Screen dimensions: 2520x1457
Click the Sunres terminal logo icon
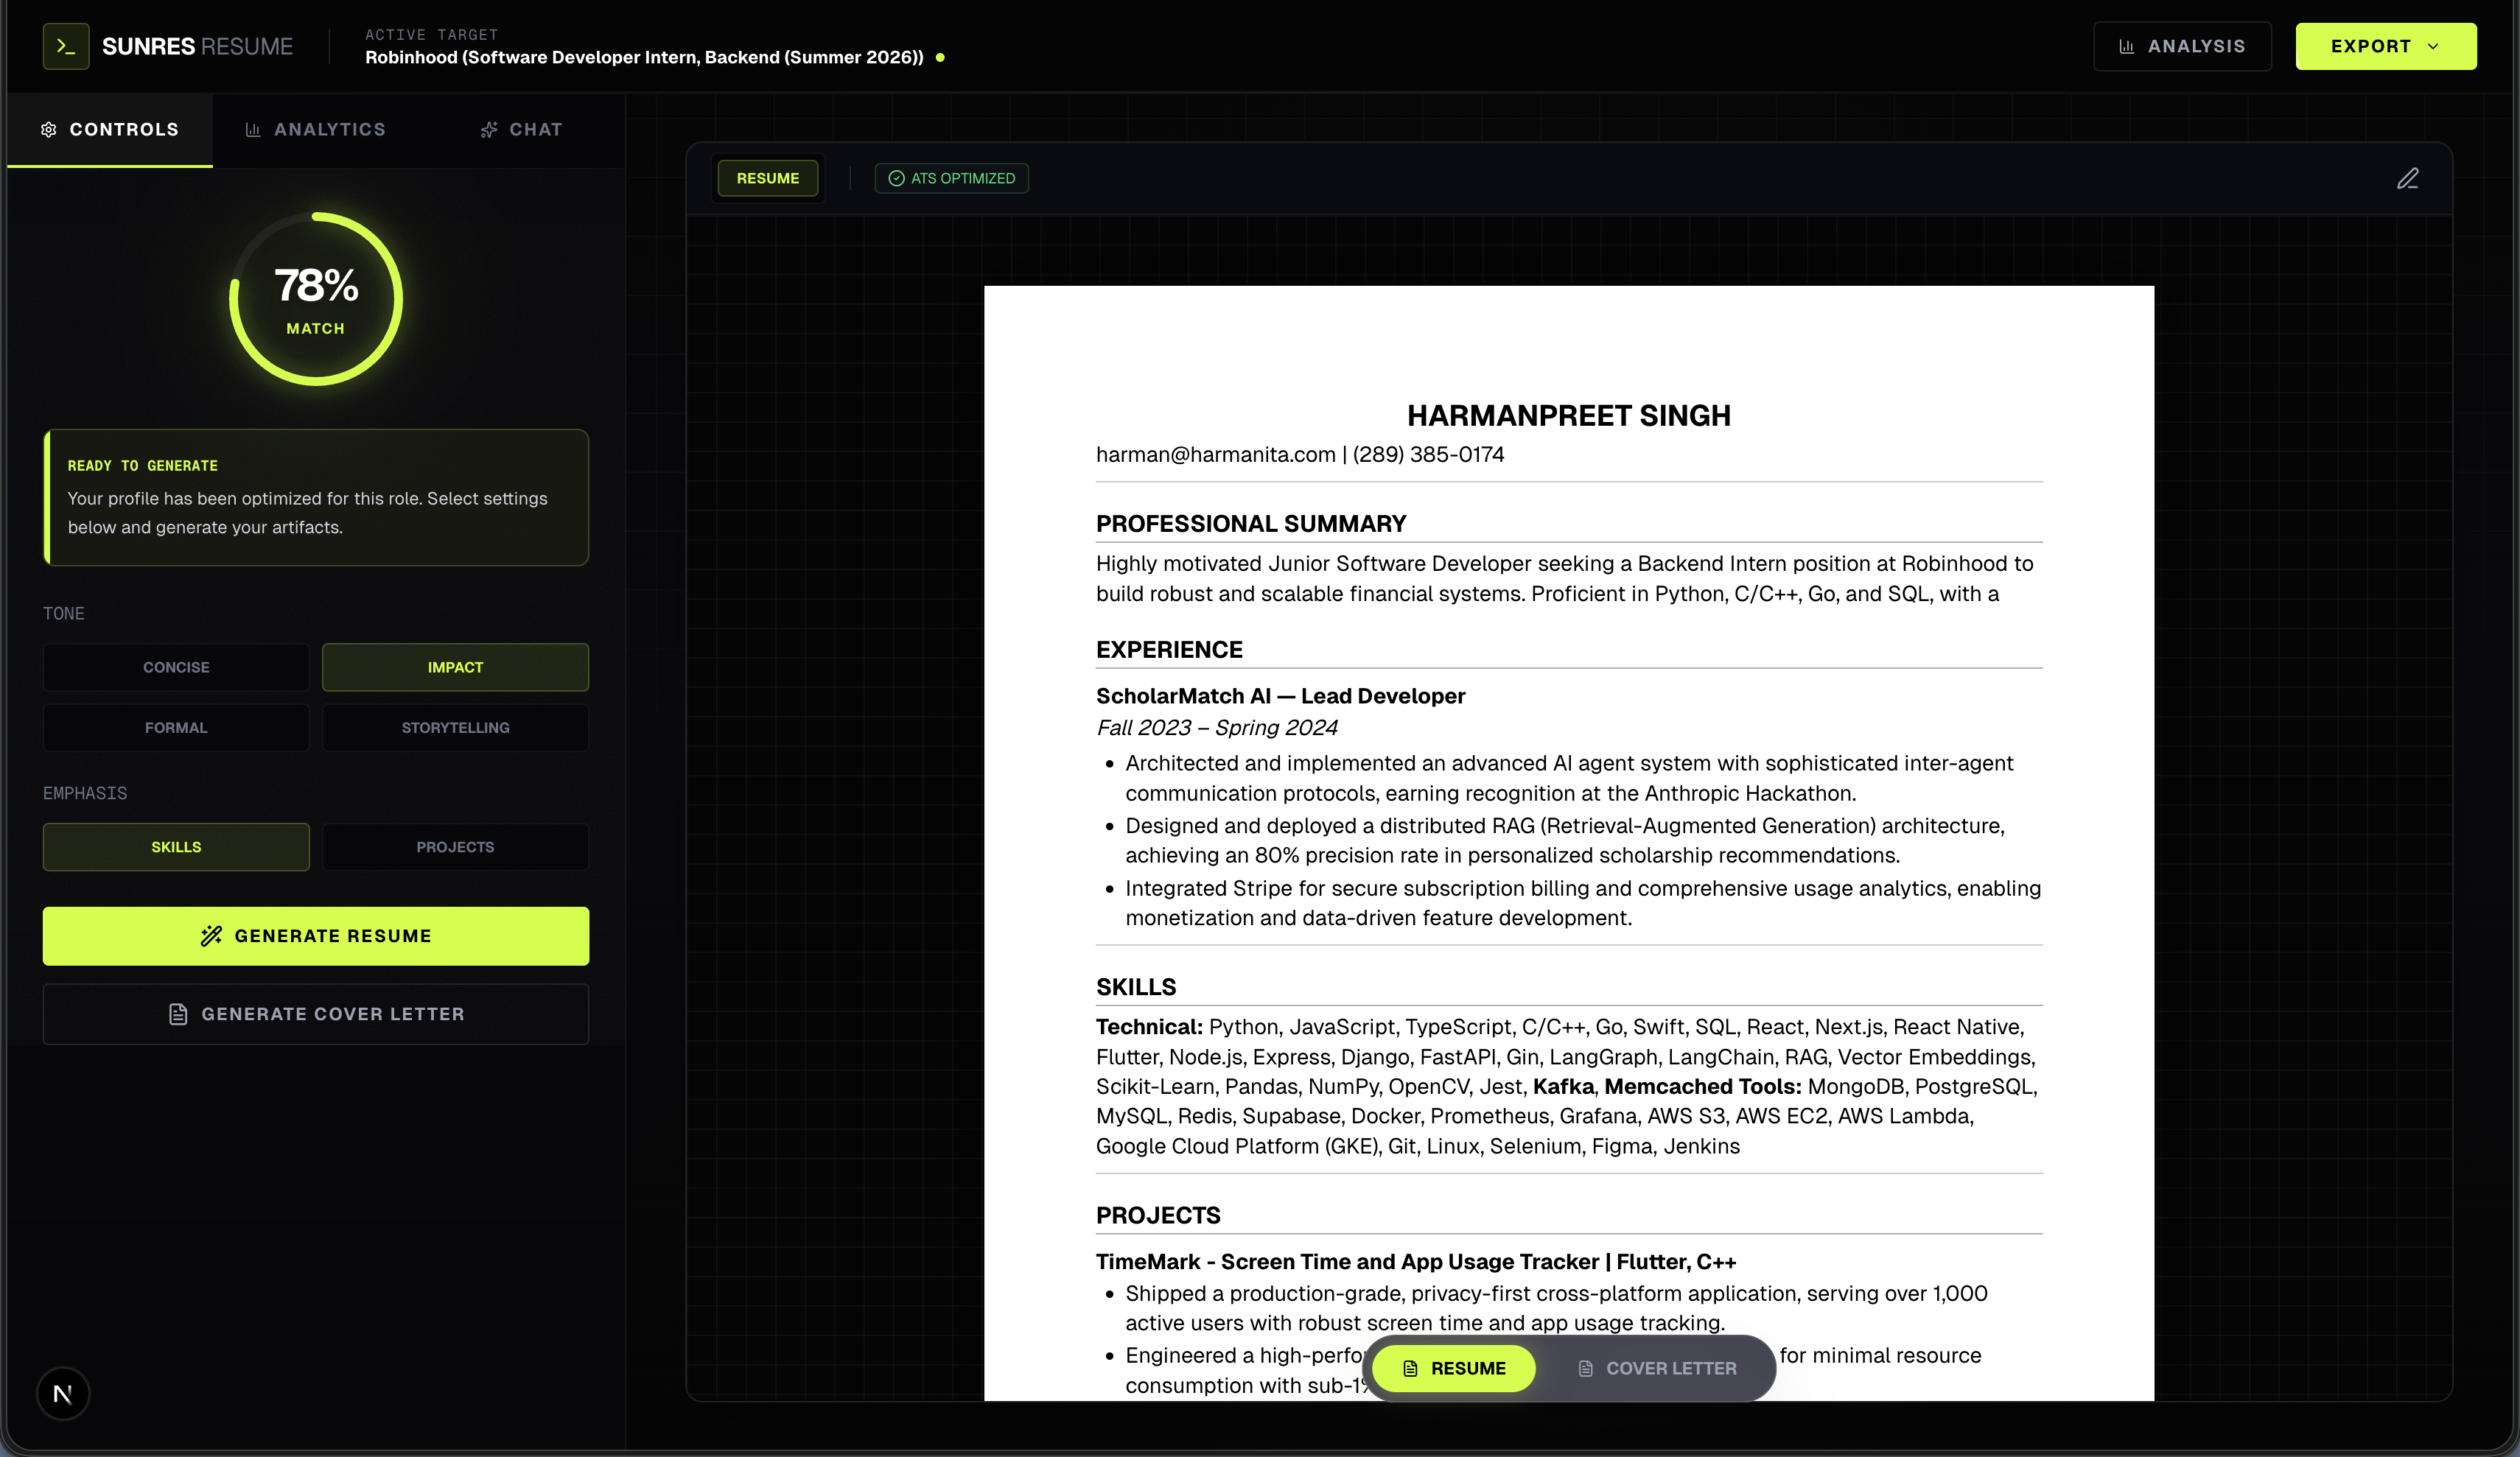click(x=66, y=46)
